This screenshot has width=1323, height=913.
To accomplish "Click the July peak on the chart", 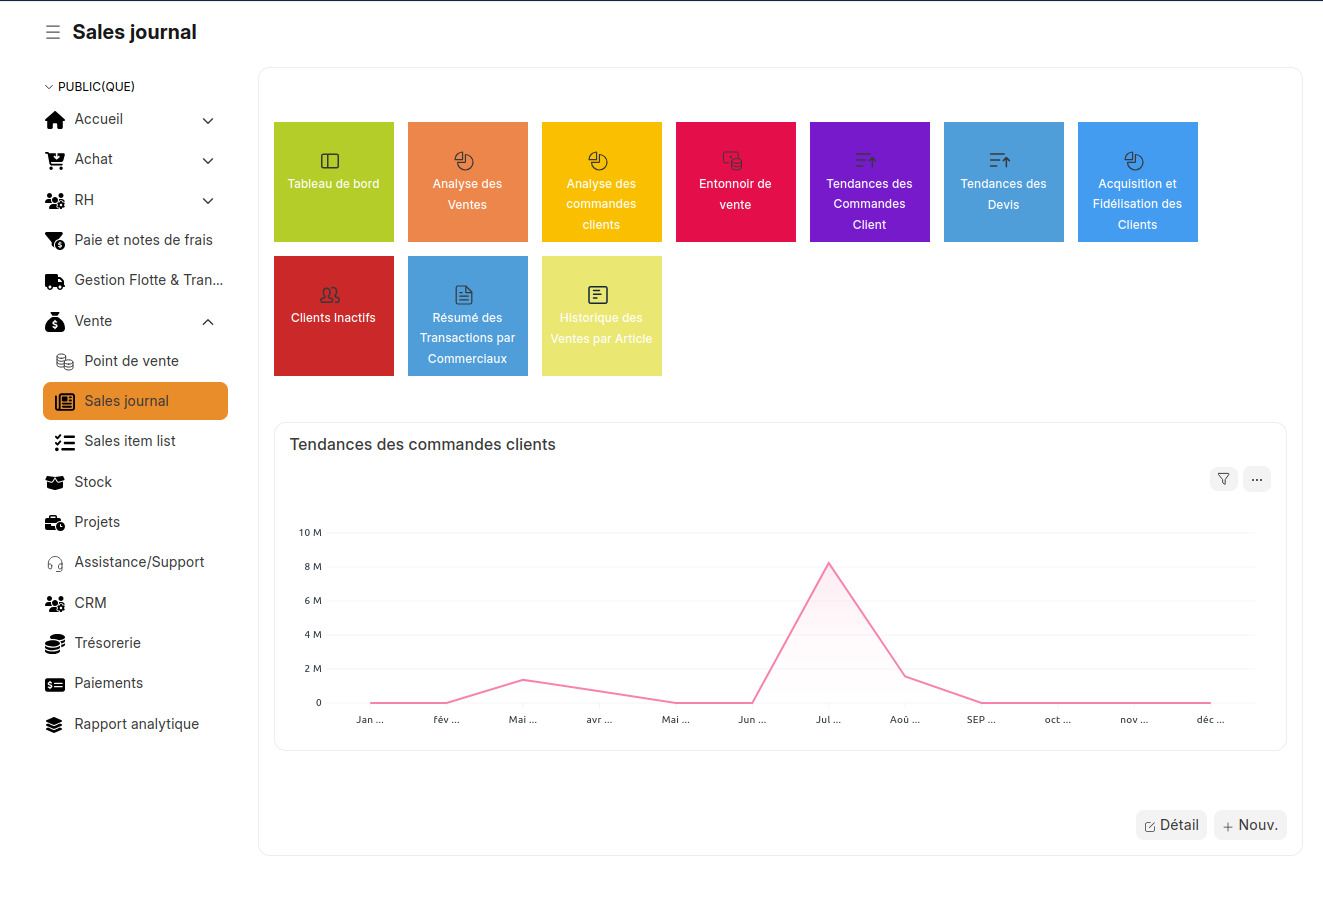I will (828, 564).
